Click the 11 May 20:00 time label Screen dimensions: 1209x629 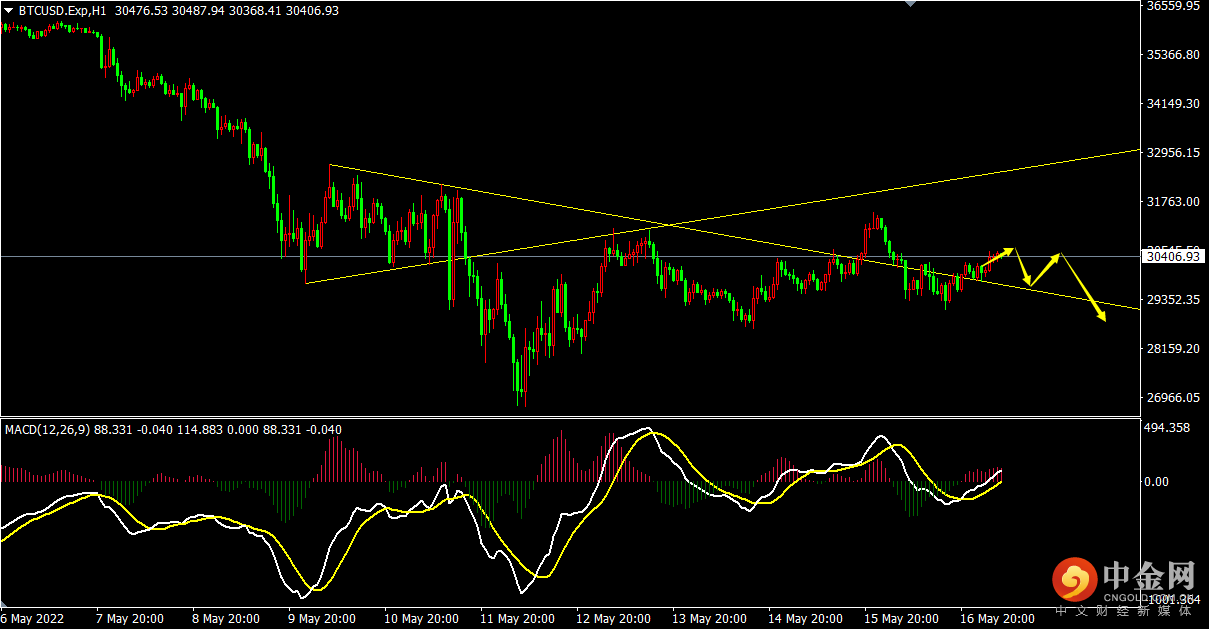(516, 619)
